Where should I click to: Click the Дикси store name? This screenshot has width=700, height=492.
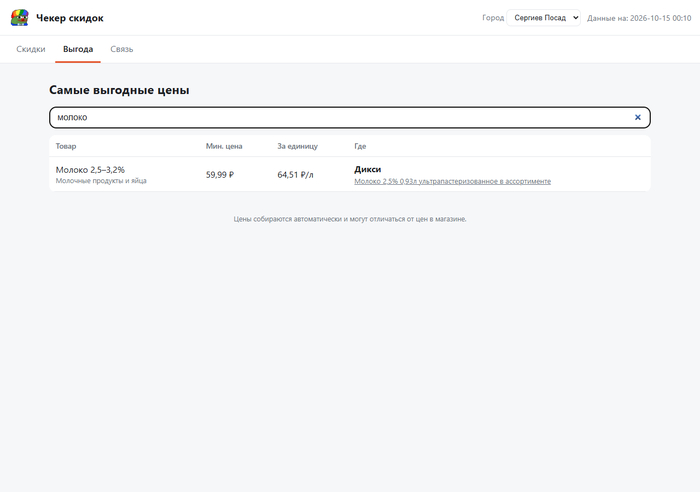coord(368,169)
